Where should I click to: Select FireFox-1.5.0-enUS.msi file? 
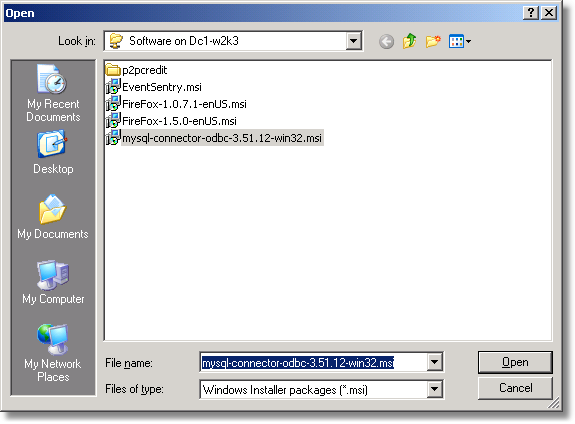point(171,121)
